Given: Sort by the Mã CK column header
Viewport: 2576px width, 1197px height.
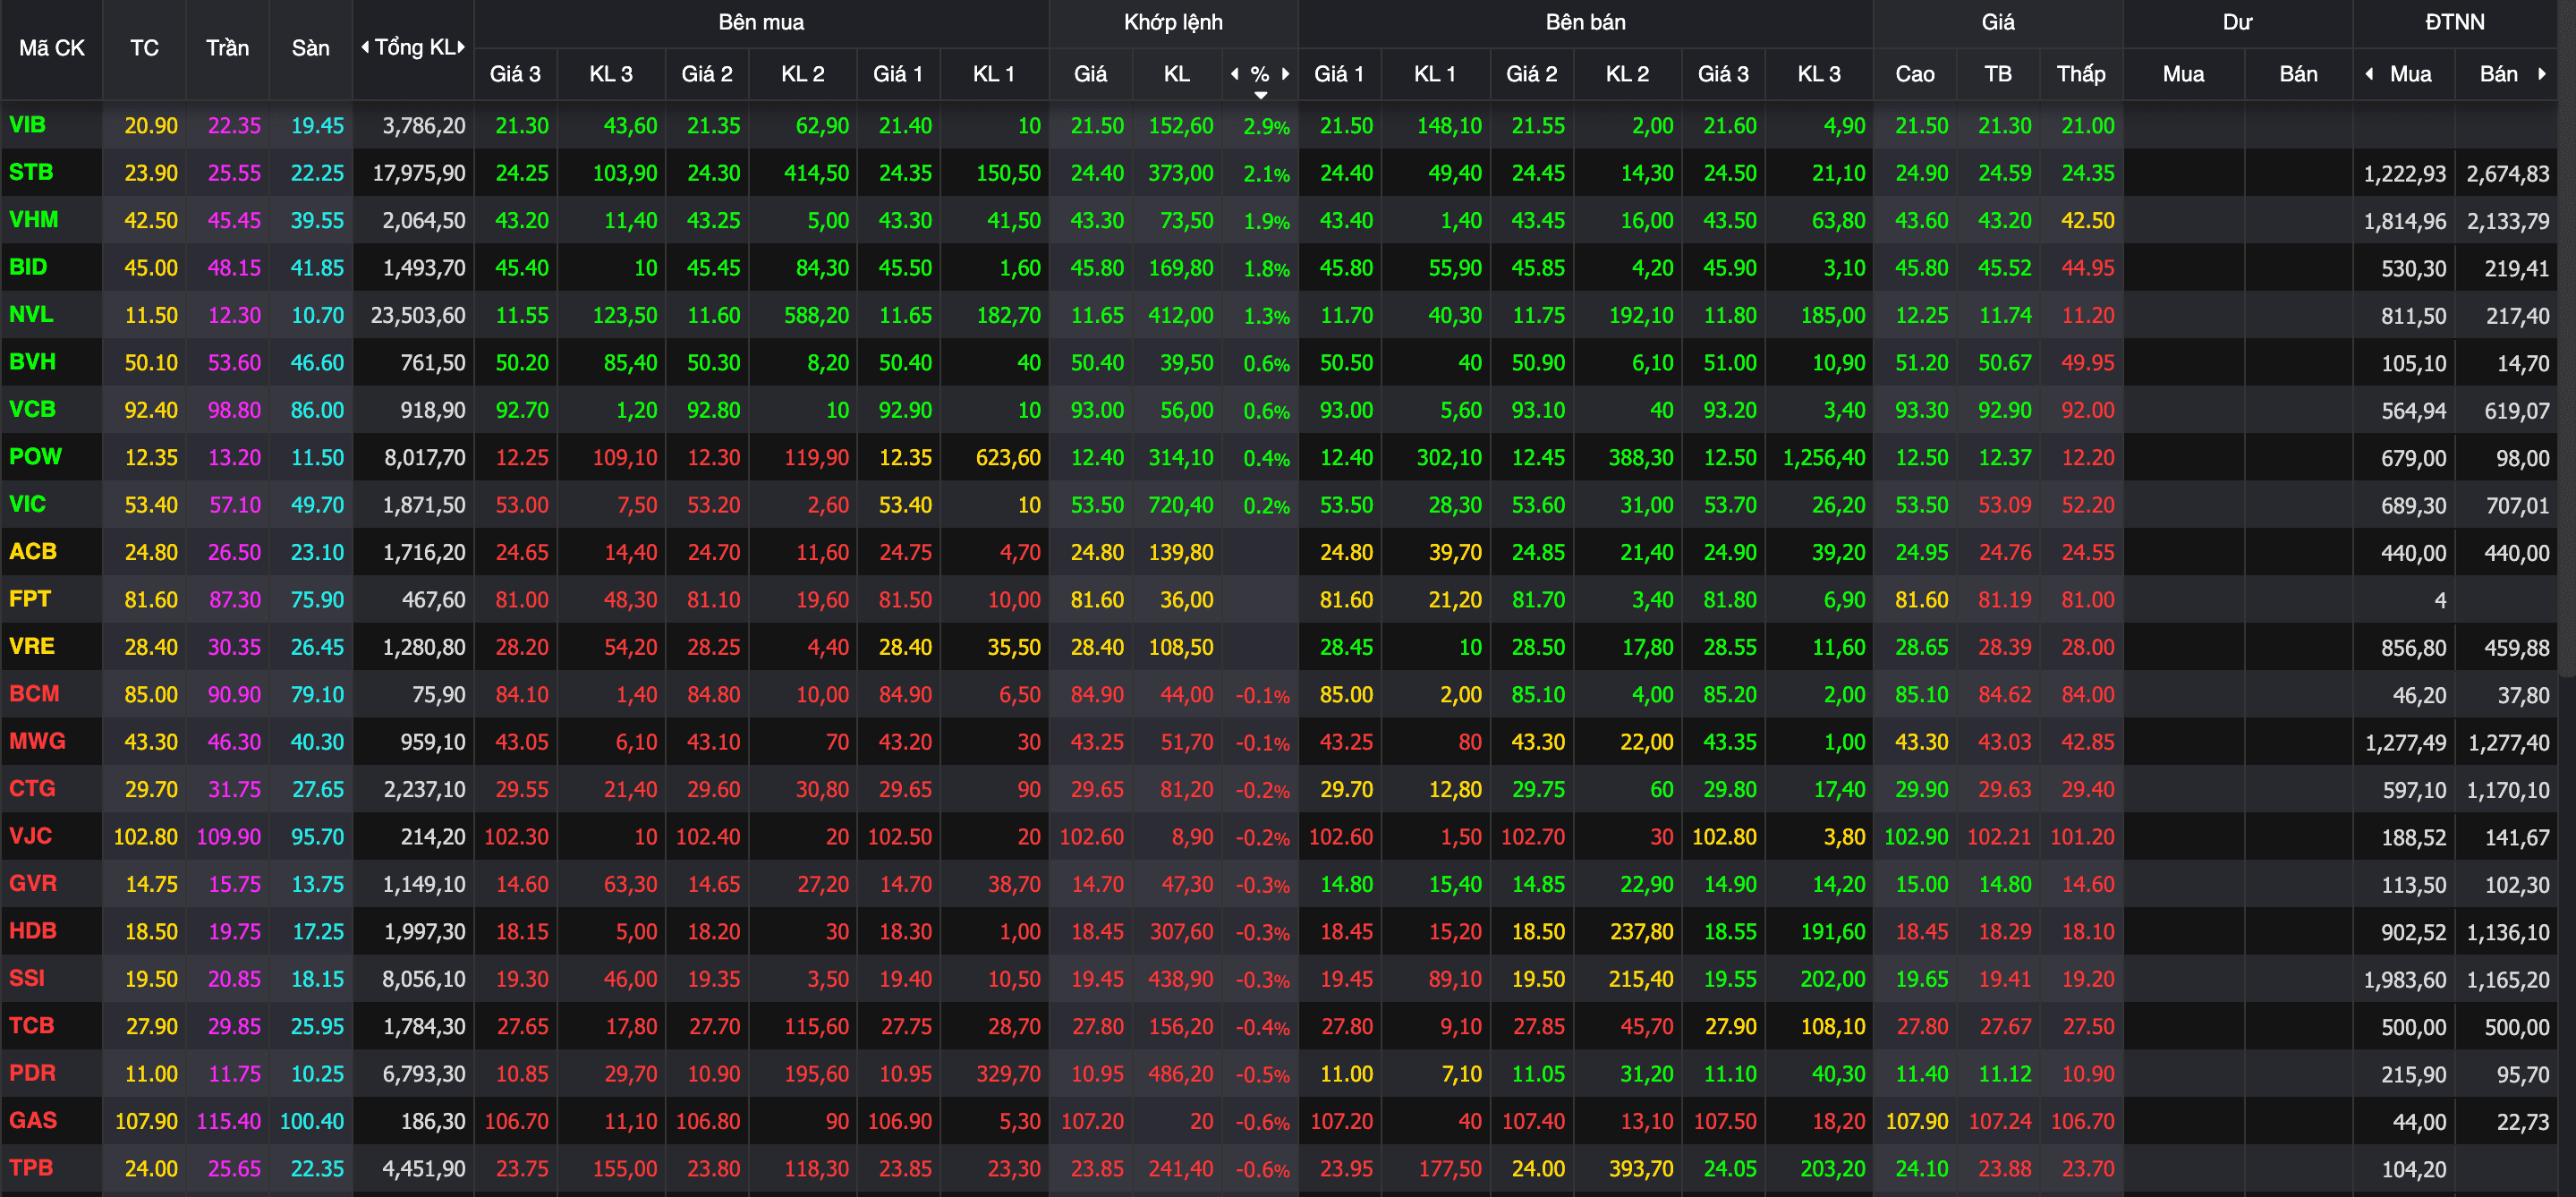Looking at the screenshot, I should (51, 48).
